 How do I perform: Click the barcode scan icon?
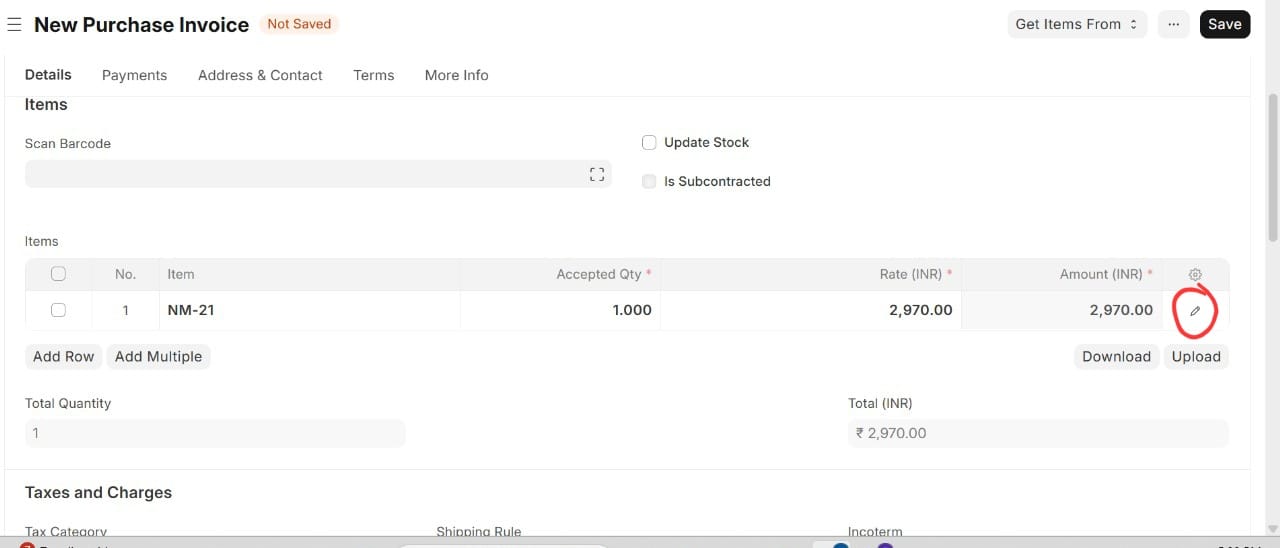[597, 175]
